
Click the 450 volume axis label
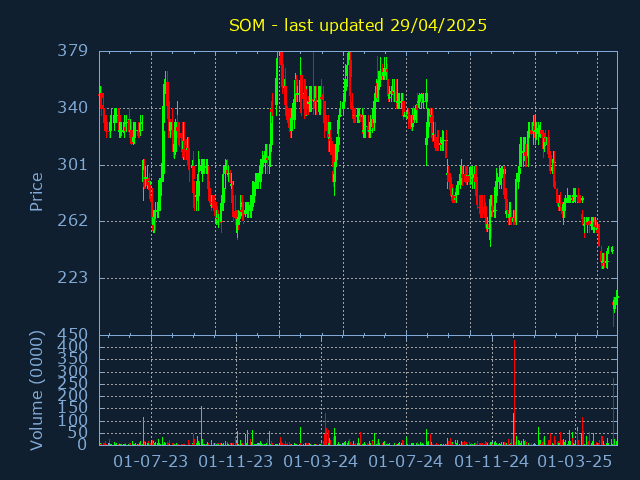click(x=73, y=335)
